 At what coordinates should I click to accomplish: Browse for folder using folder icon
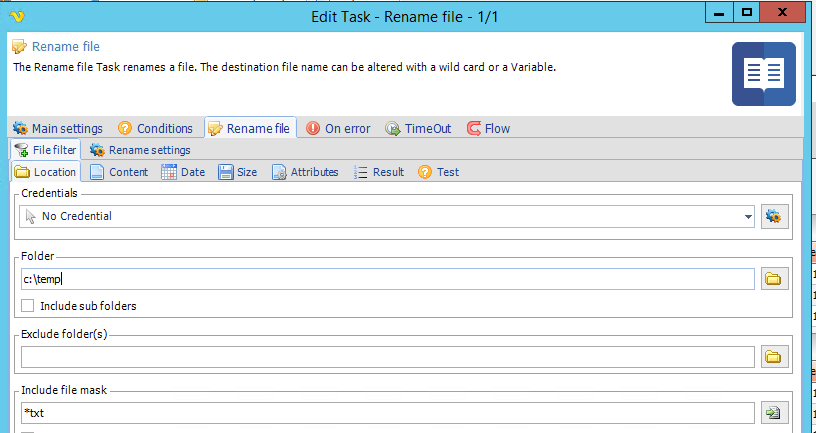click(x=771, y=279)
